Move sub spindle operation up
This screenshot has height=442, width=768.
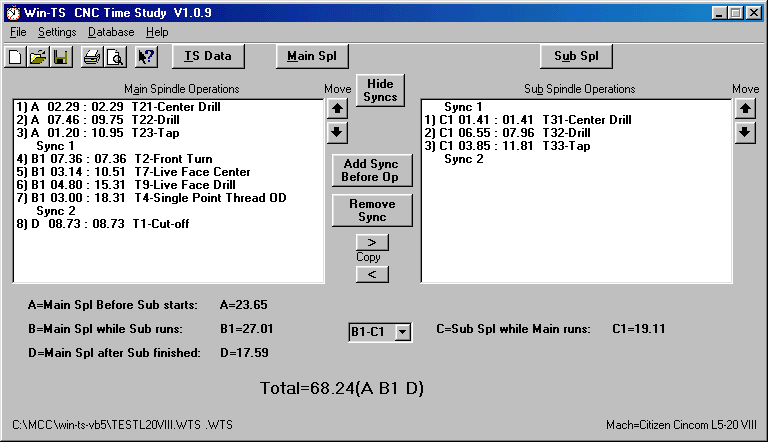click(744, 108)
